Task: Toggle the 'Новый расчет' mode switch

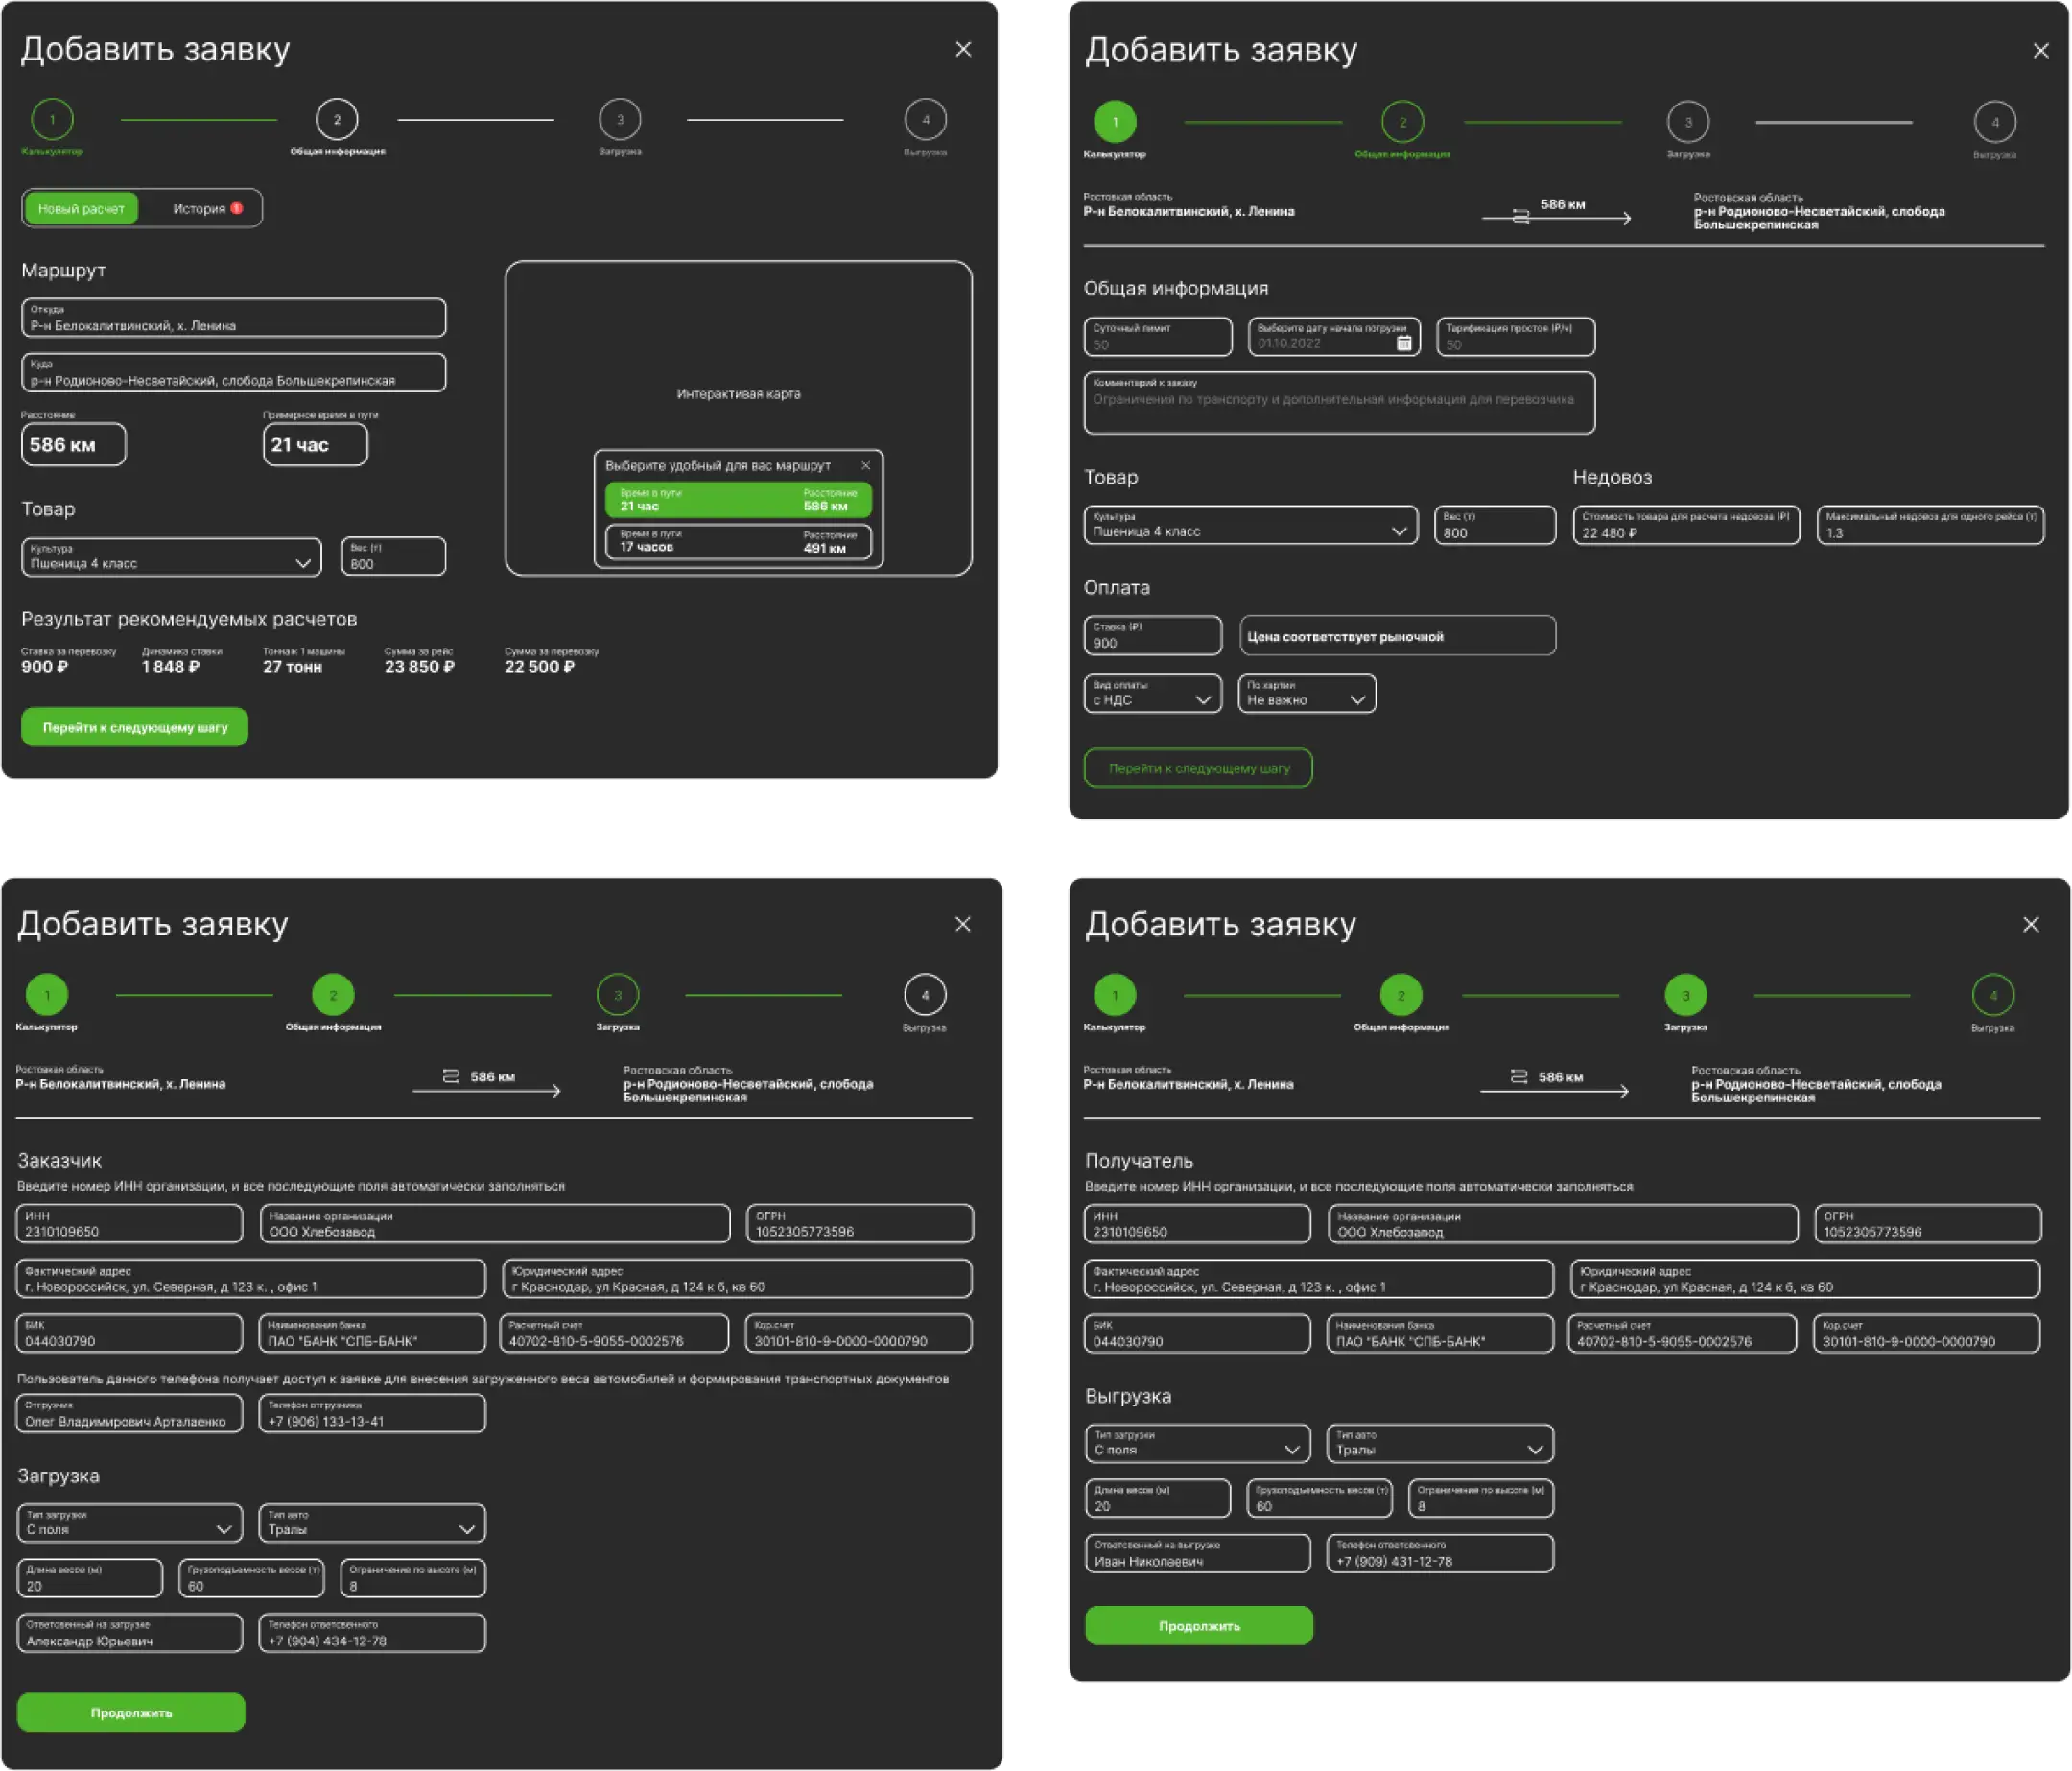Action: [x=82, y=208]
